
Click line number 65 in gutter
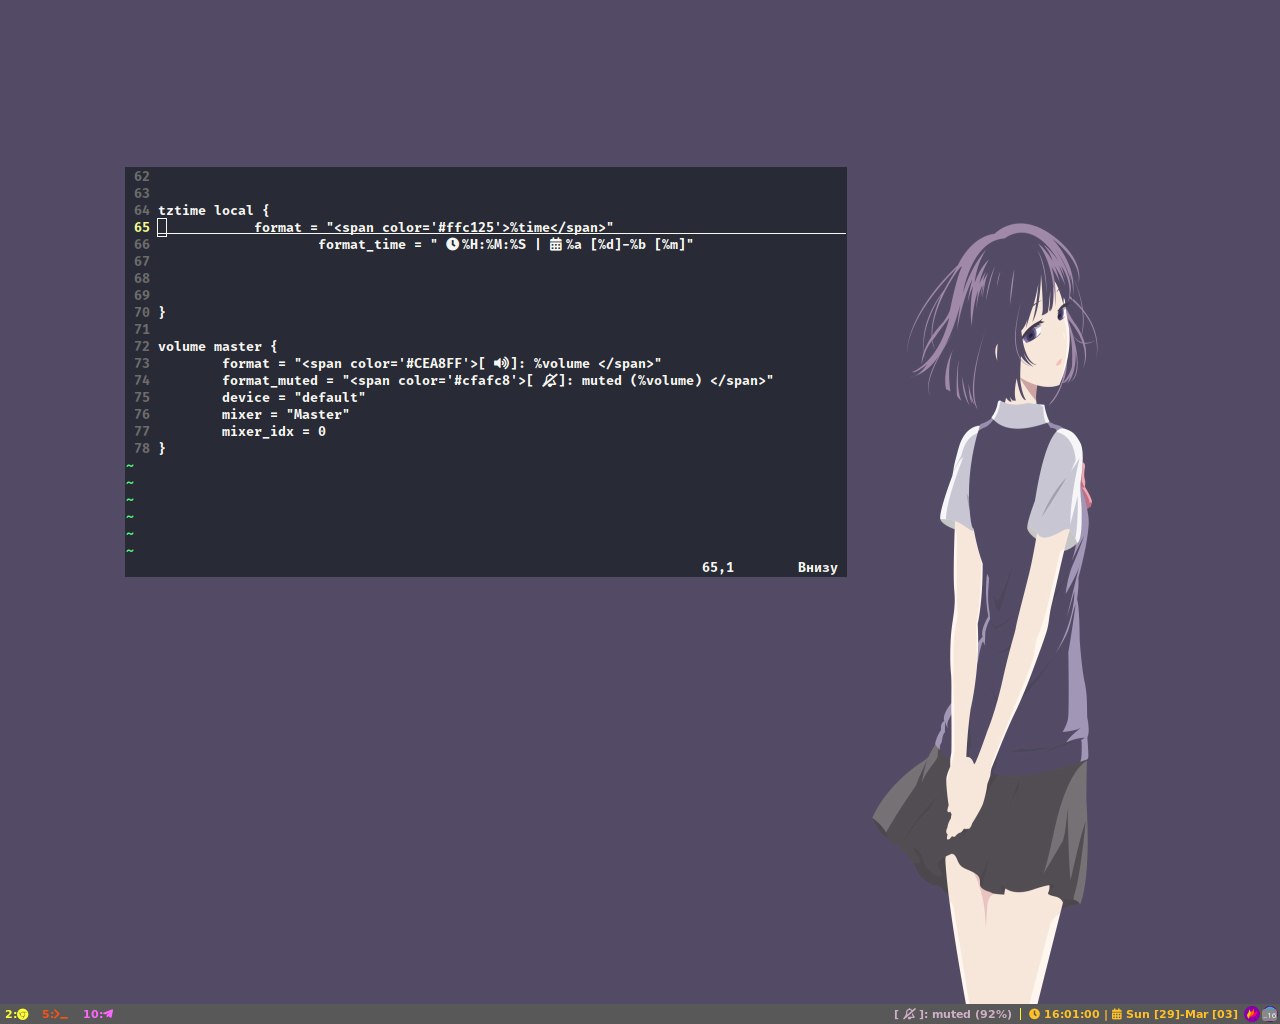(x=142, y=228)
